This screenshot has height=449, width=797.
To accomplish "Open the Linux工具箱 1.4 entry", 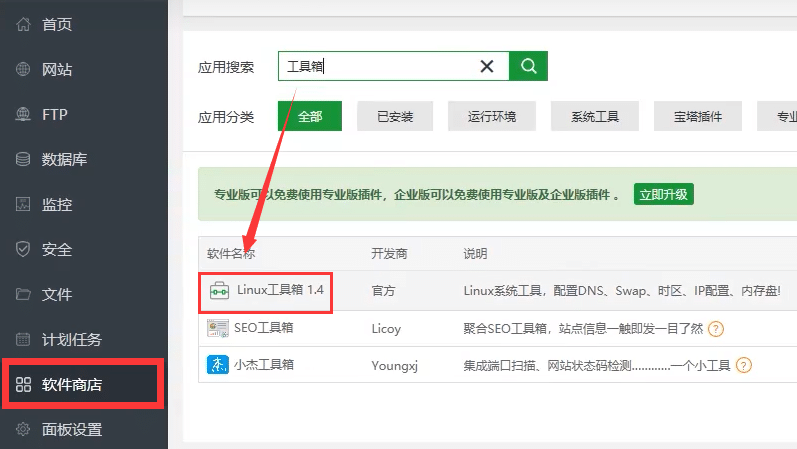I will [280, 290].
